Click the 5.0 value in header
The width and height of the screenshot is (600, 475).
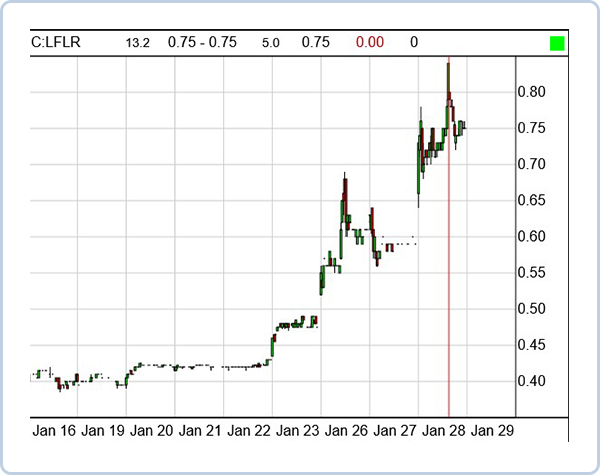click(270, 43)
